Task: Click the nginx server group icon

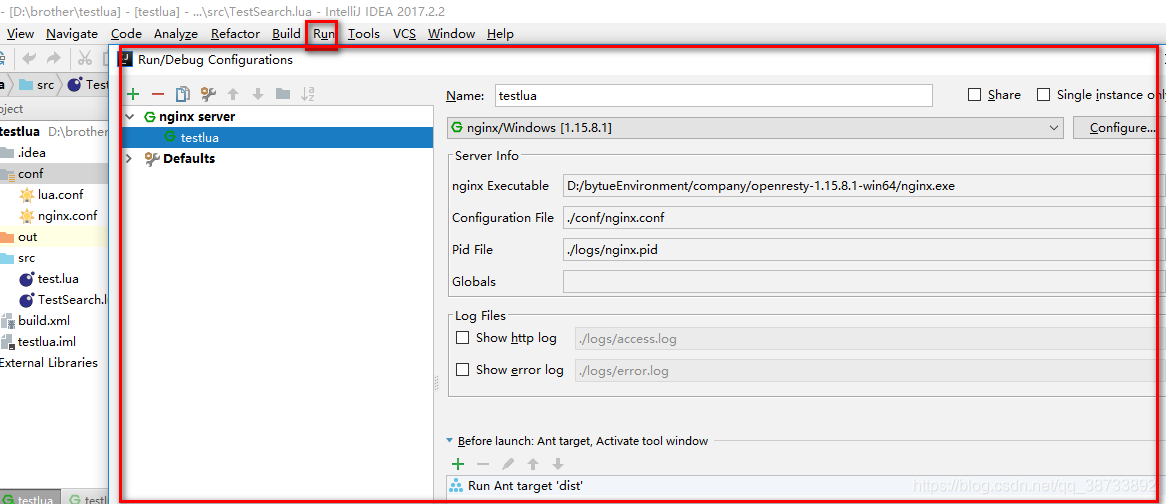Action: click(x=149, y=117)
